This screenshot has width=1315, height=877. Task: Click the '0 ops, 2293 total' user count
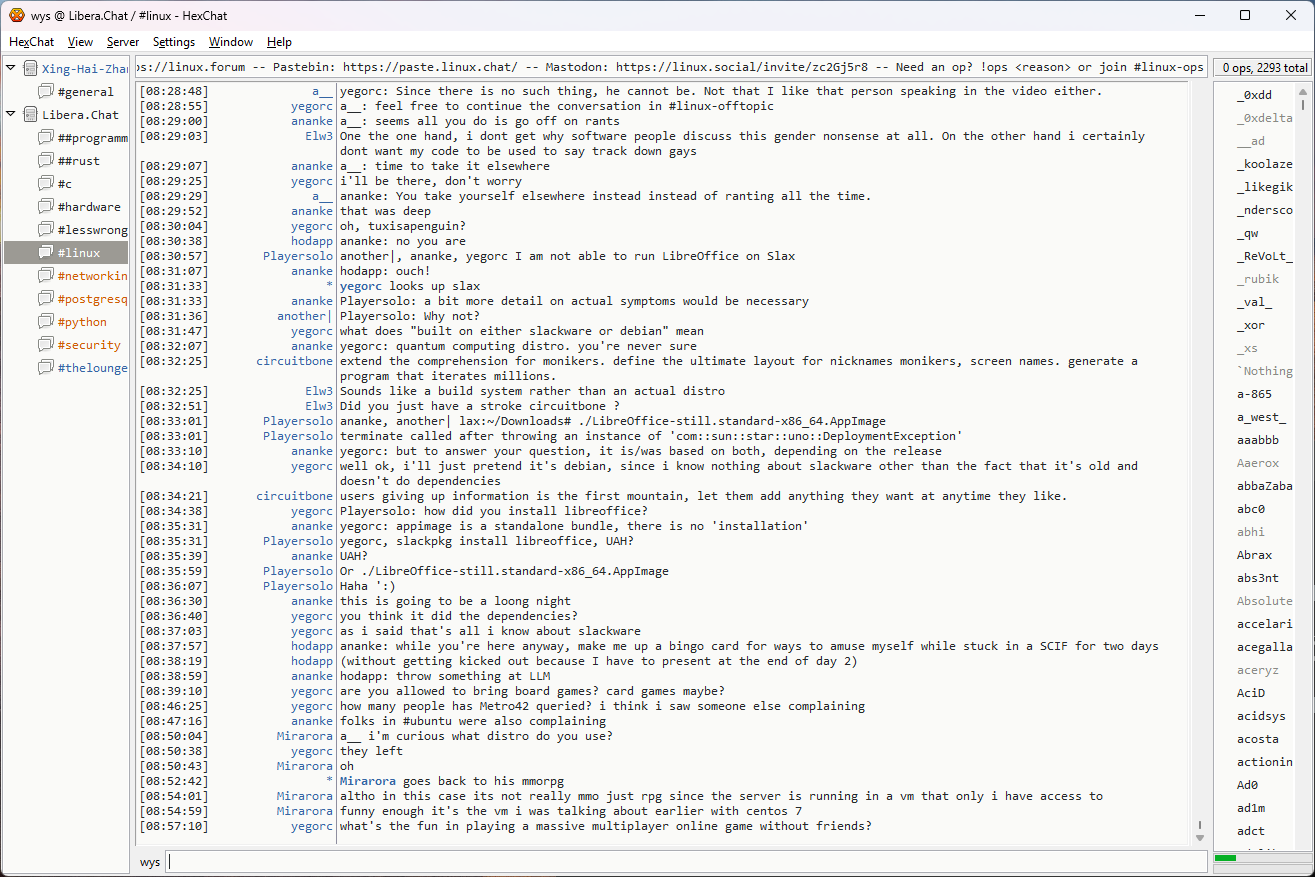click(x=1262, y=68)
